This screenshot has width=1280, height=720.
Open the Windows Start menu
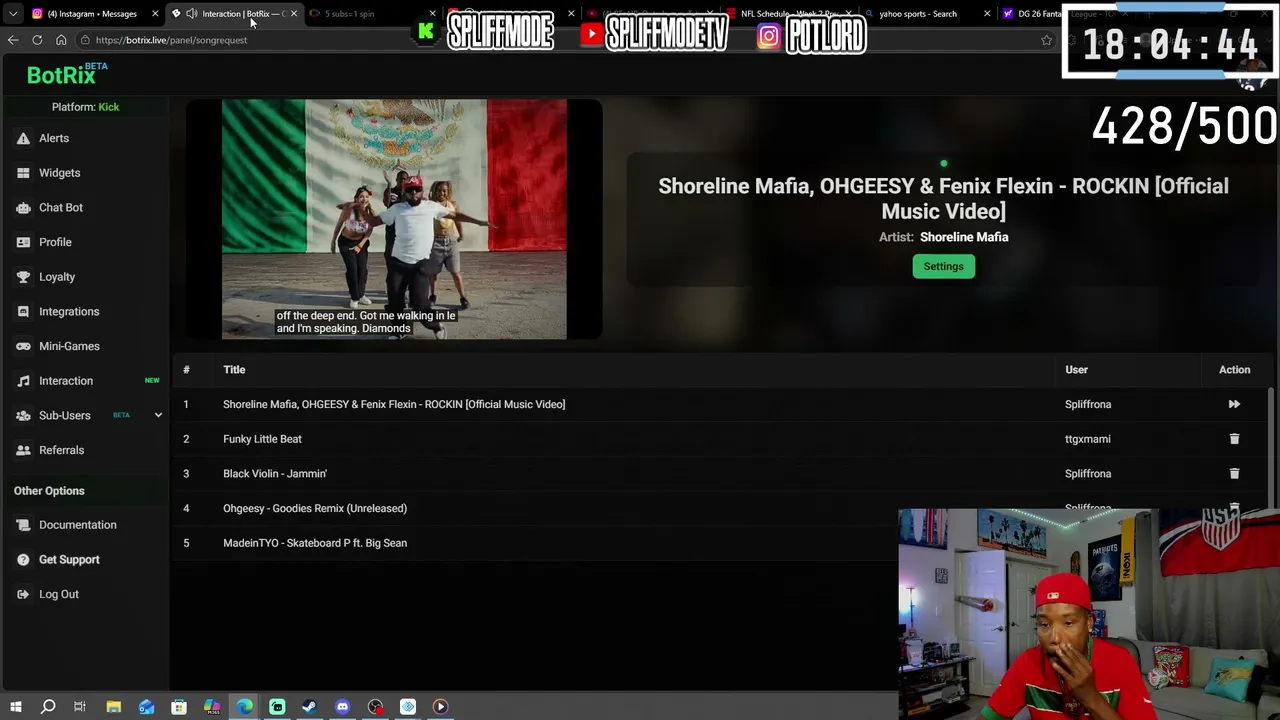click(15, 707)
